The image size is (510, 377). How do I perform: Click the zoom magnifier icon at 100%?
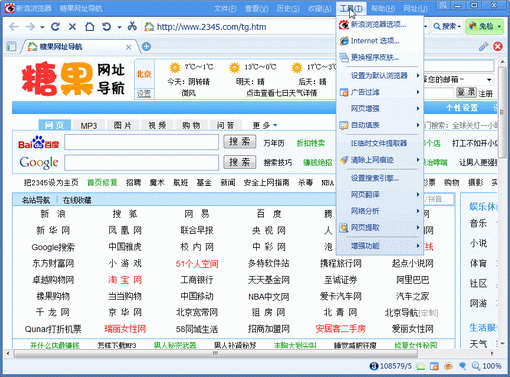(x=476, y=366)
